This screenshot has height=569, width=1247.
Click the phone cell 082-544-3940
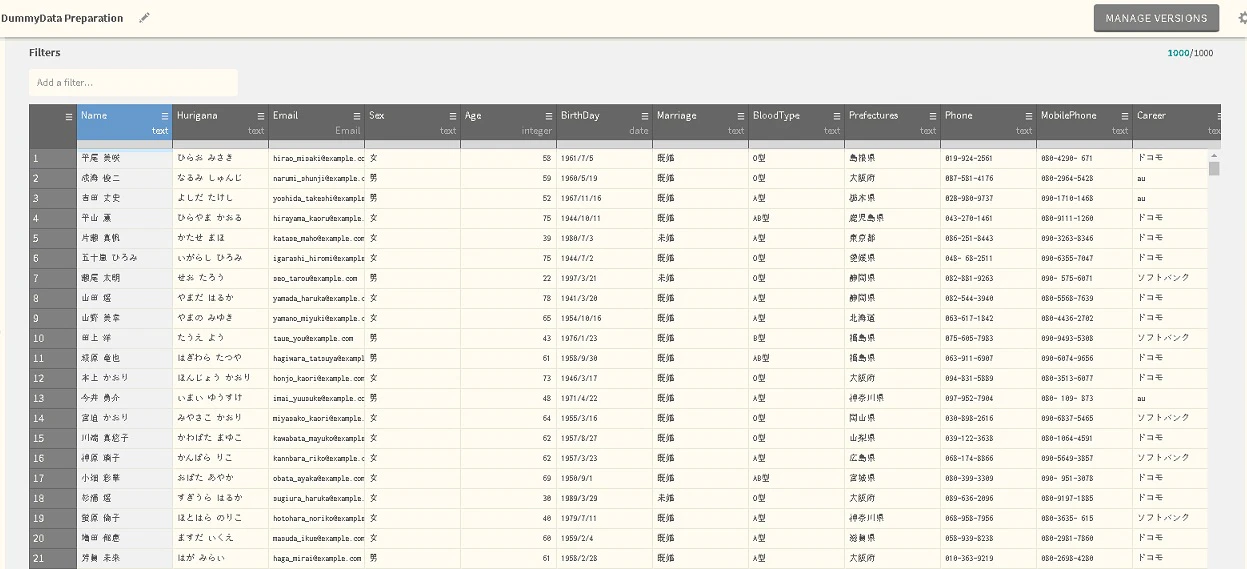point(989,298)
